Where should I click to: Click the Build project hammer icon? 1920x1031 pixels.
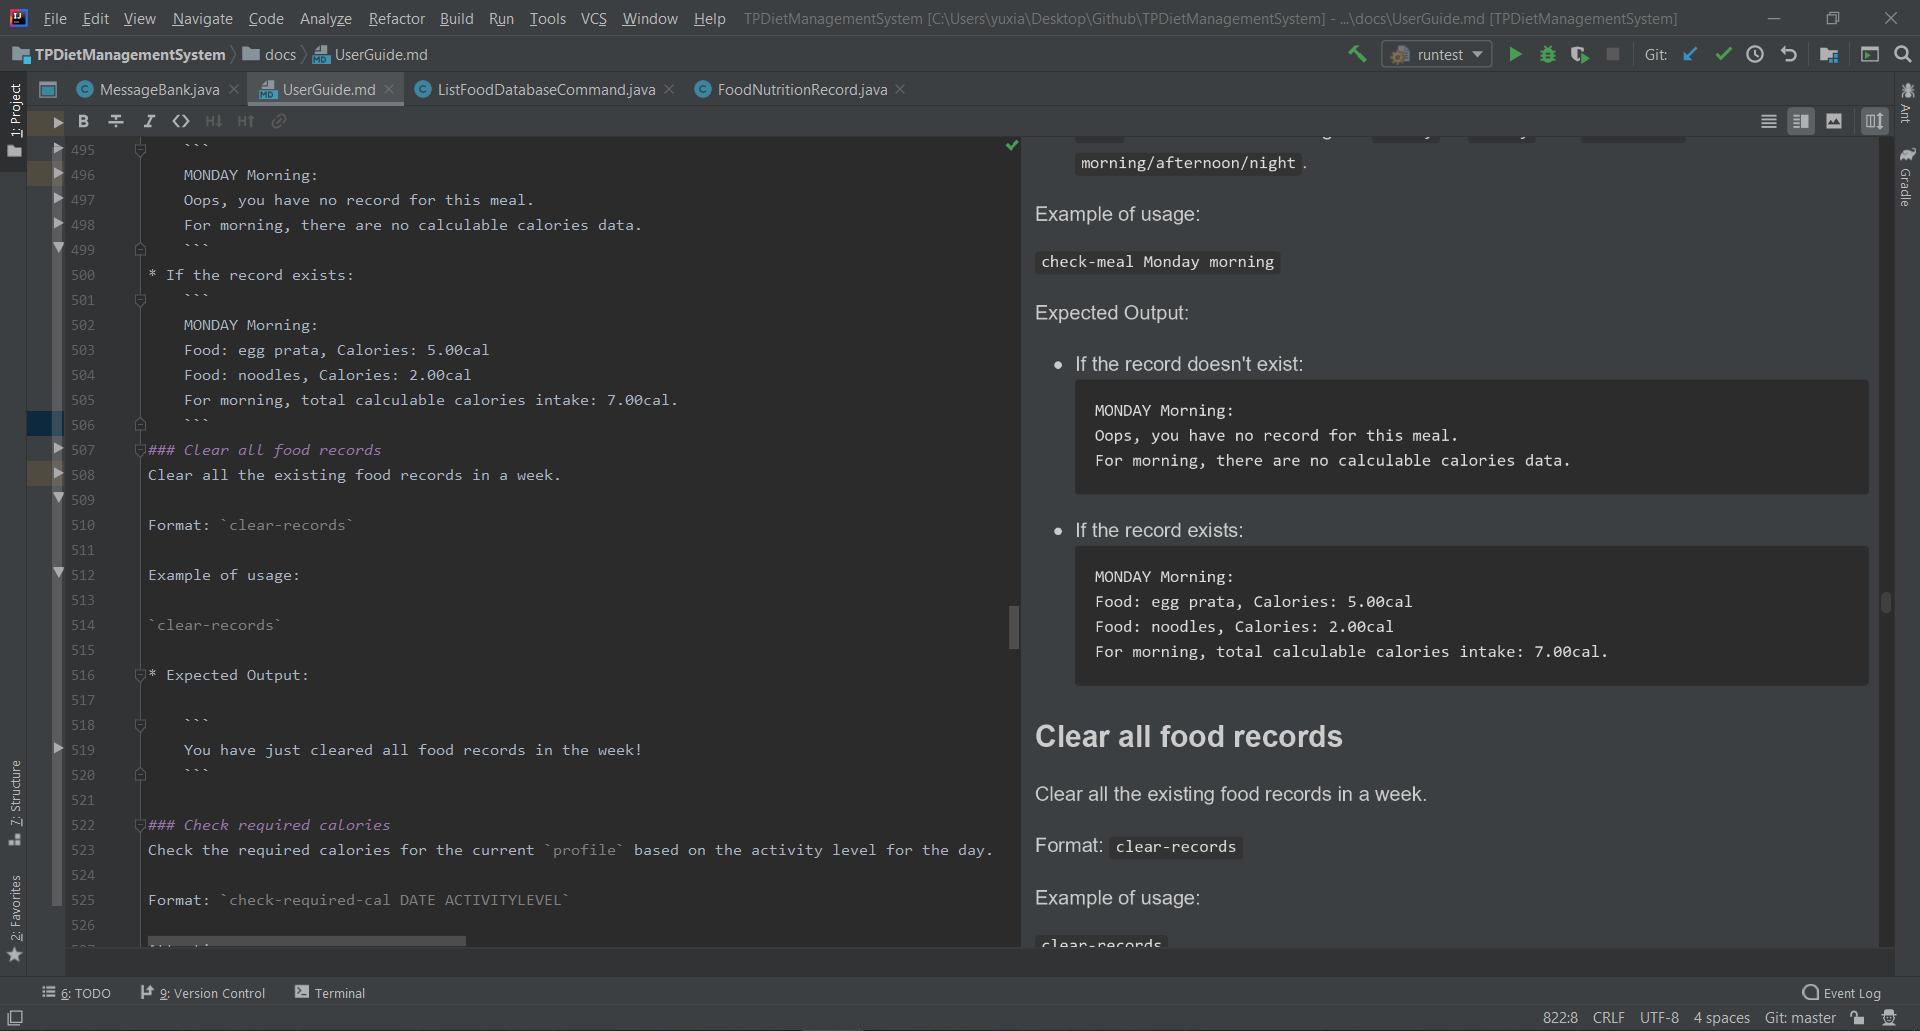(1357, 54)
